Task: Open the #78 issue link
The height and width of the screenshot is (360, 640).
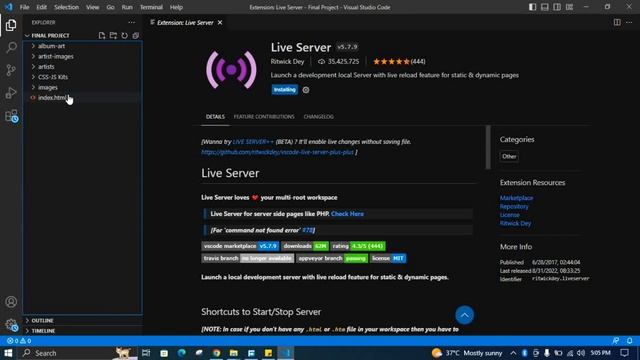Action: pos(307,230)
